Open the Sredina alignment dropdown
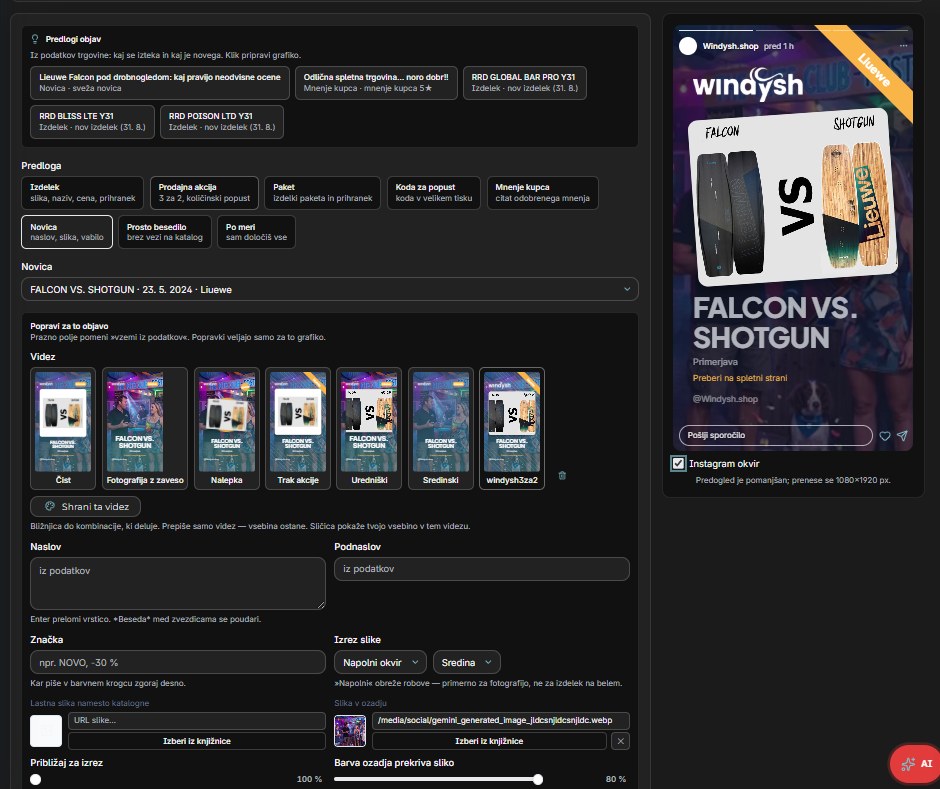The height and width of the screenshot is (789, 940). point(466,662)
